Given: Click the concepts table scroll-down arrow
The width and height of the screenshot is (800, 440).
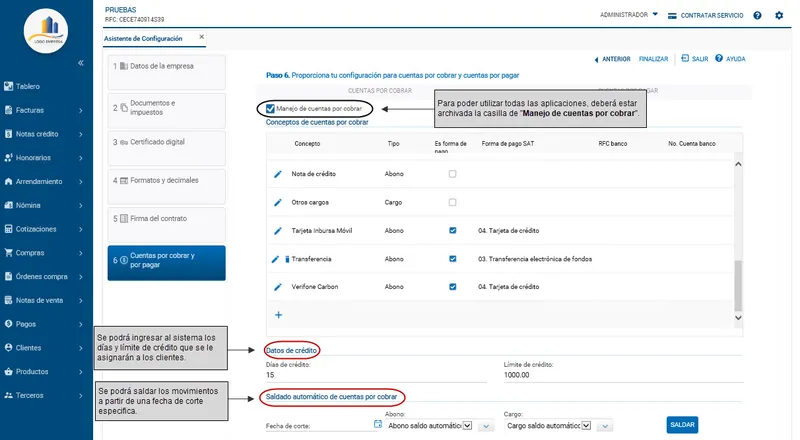Looking at the screenshot, I should coord(738,317).
